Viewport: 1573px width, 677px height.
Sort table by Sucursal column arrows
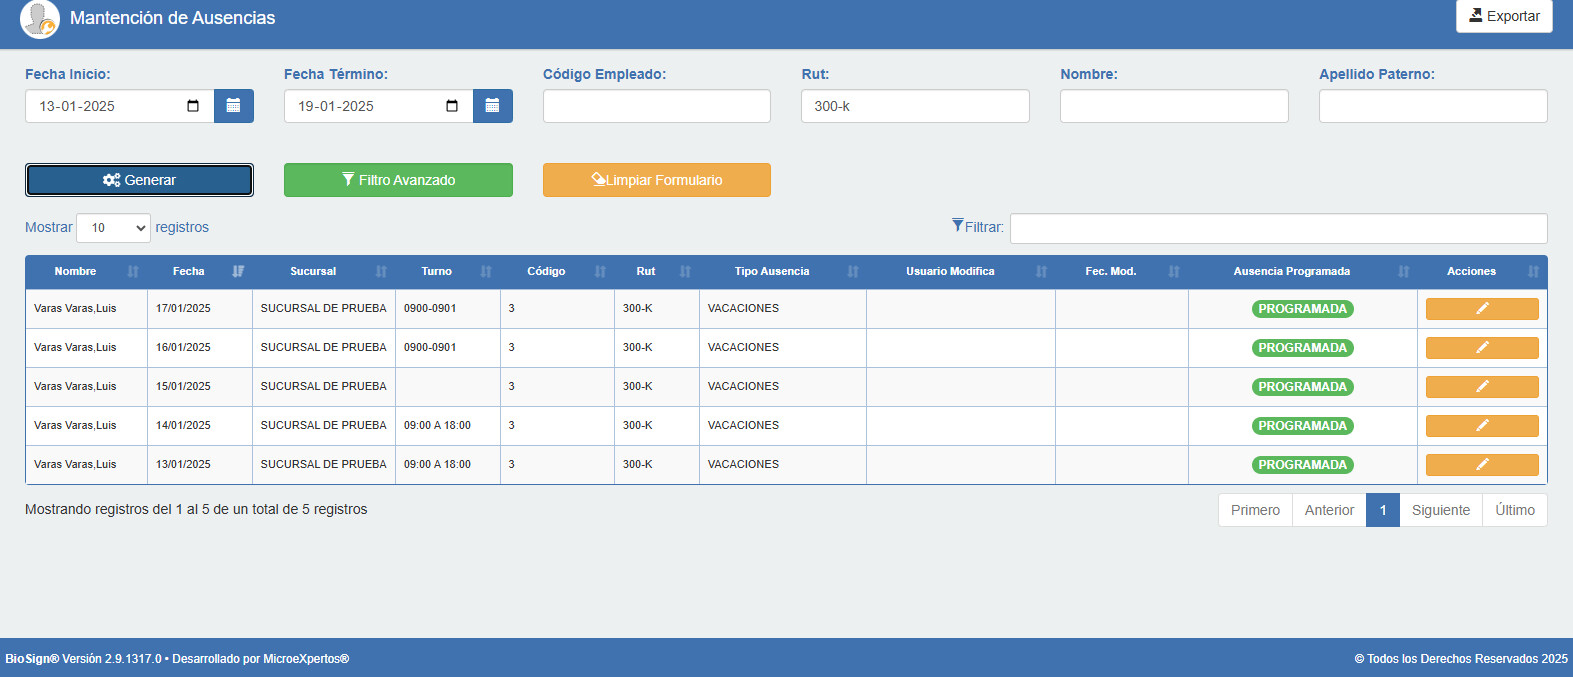[x=381, y=272]
